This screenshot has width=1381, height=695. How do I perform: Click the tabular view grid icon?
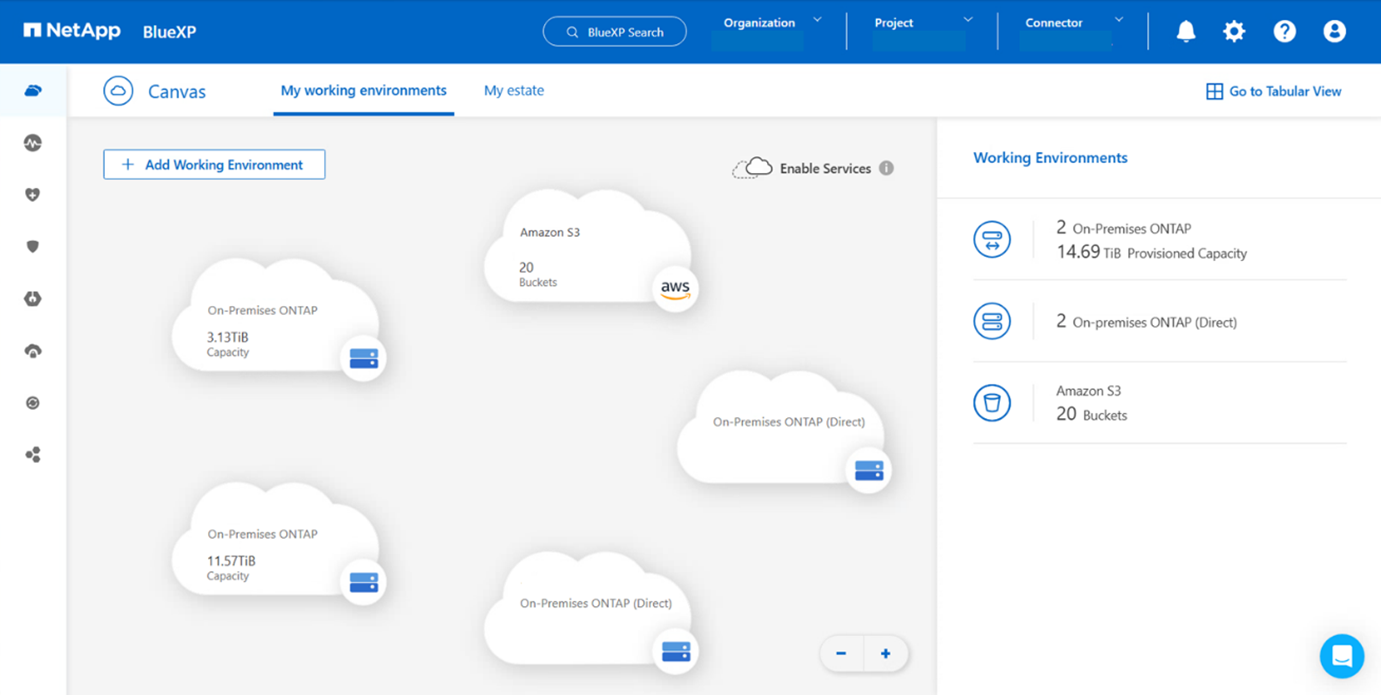1214,91
